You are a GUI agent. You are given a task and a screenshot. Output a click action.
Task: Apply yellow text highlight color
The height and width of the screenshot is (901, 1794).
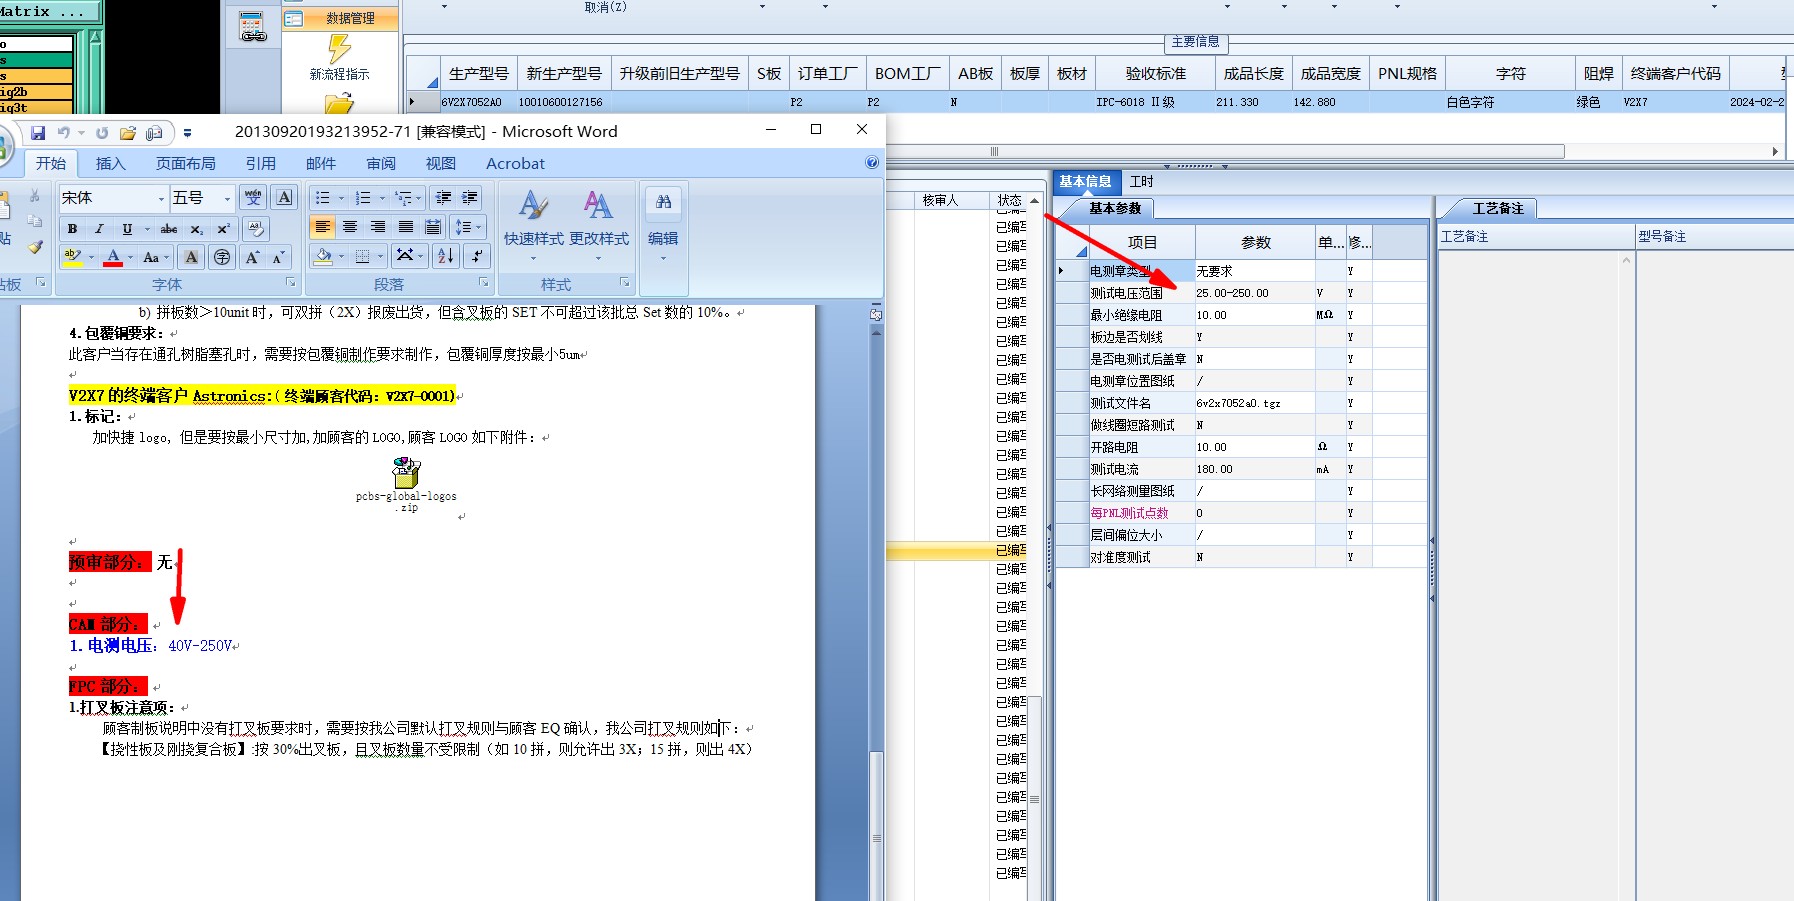(73, 257)
